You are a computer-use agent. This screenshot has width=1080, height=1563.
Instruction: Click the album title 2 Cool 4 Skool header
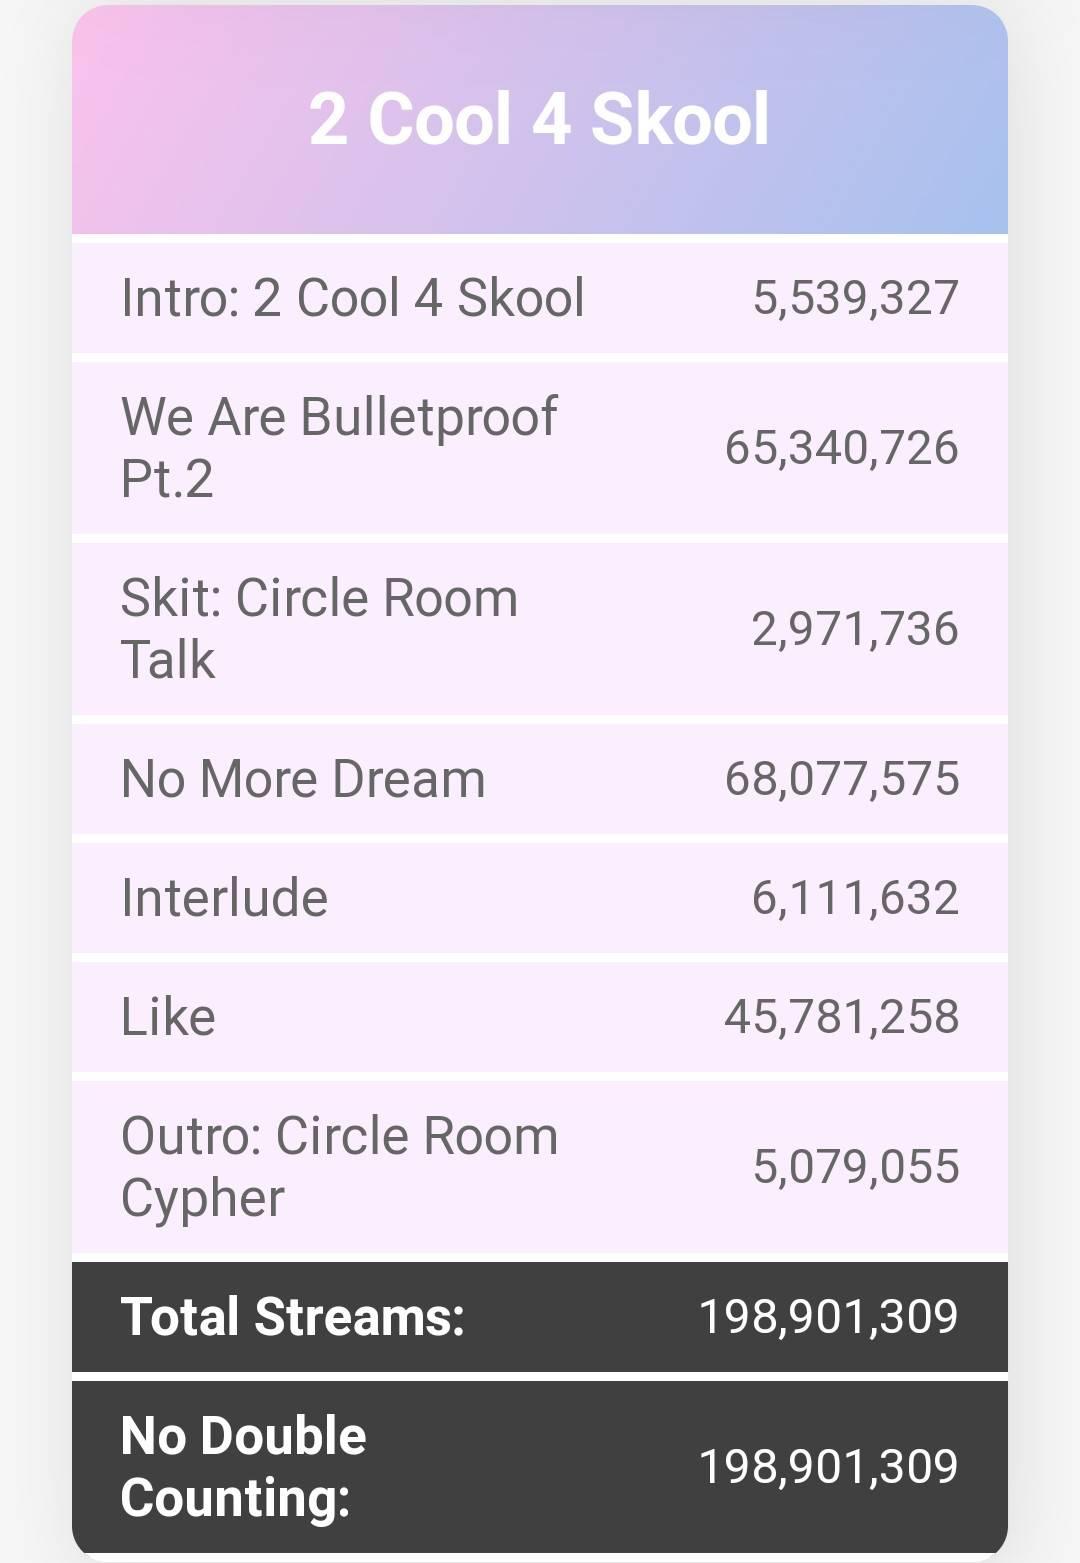(539, 119)
